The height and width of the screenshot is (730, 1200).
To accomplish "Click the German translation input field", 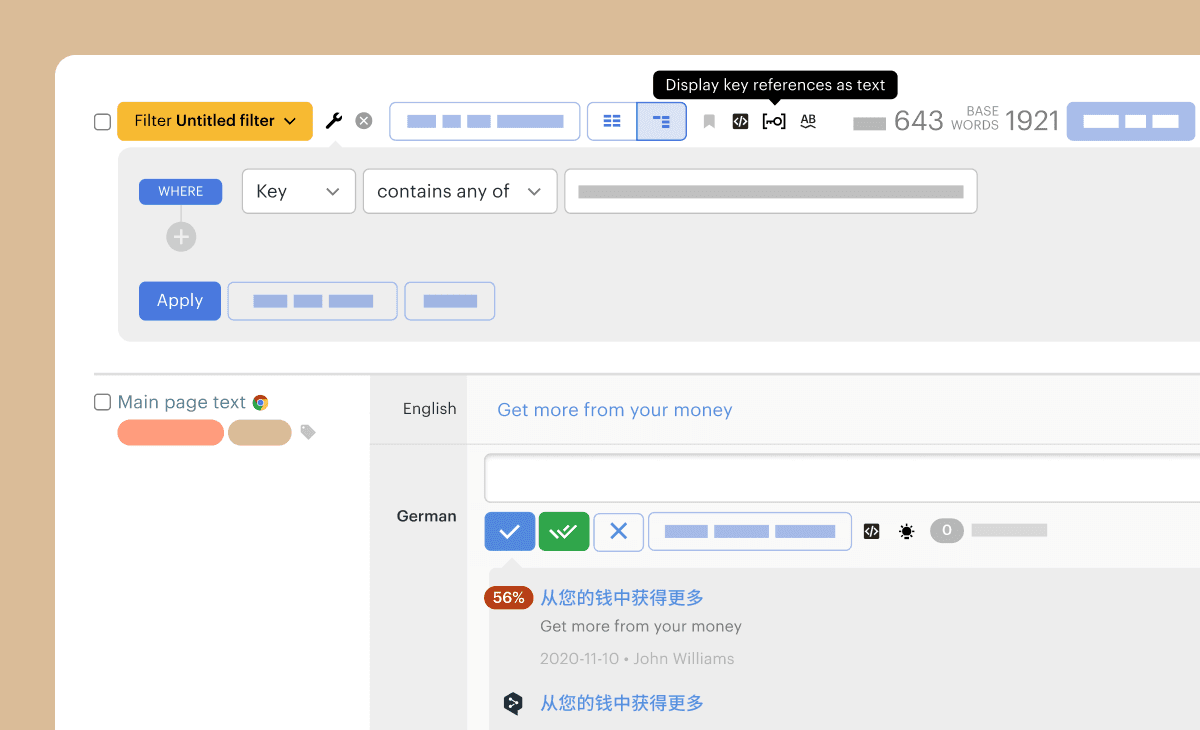I will click(840, 478).
